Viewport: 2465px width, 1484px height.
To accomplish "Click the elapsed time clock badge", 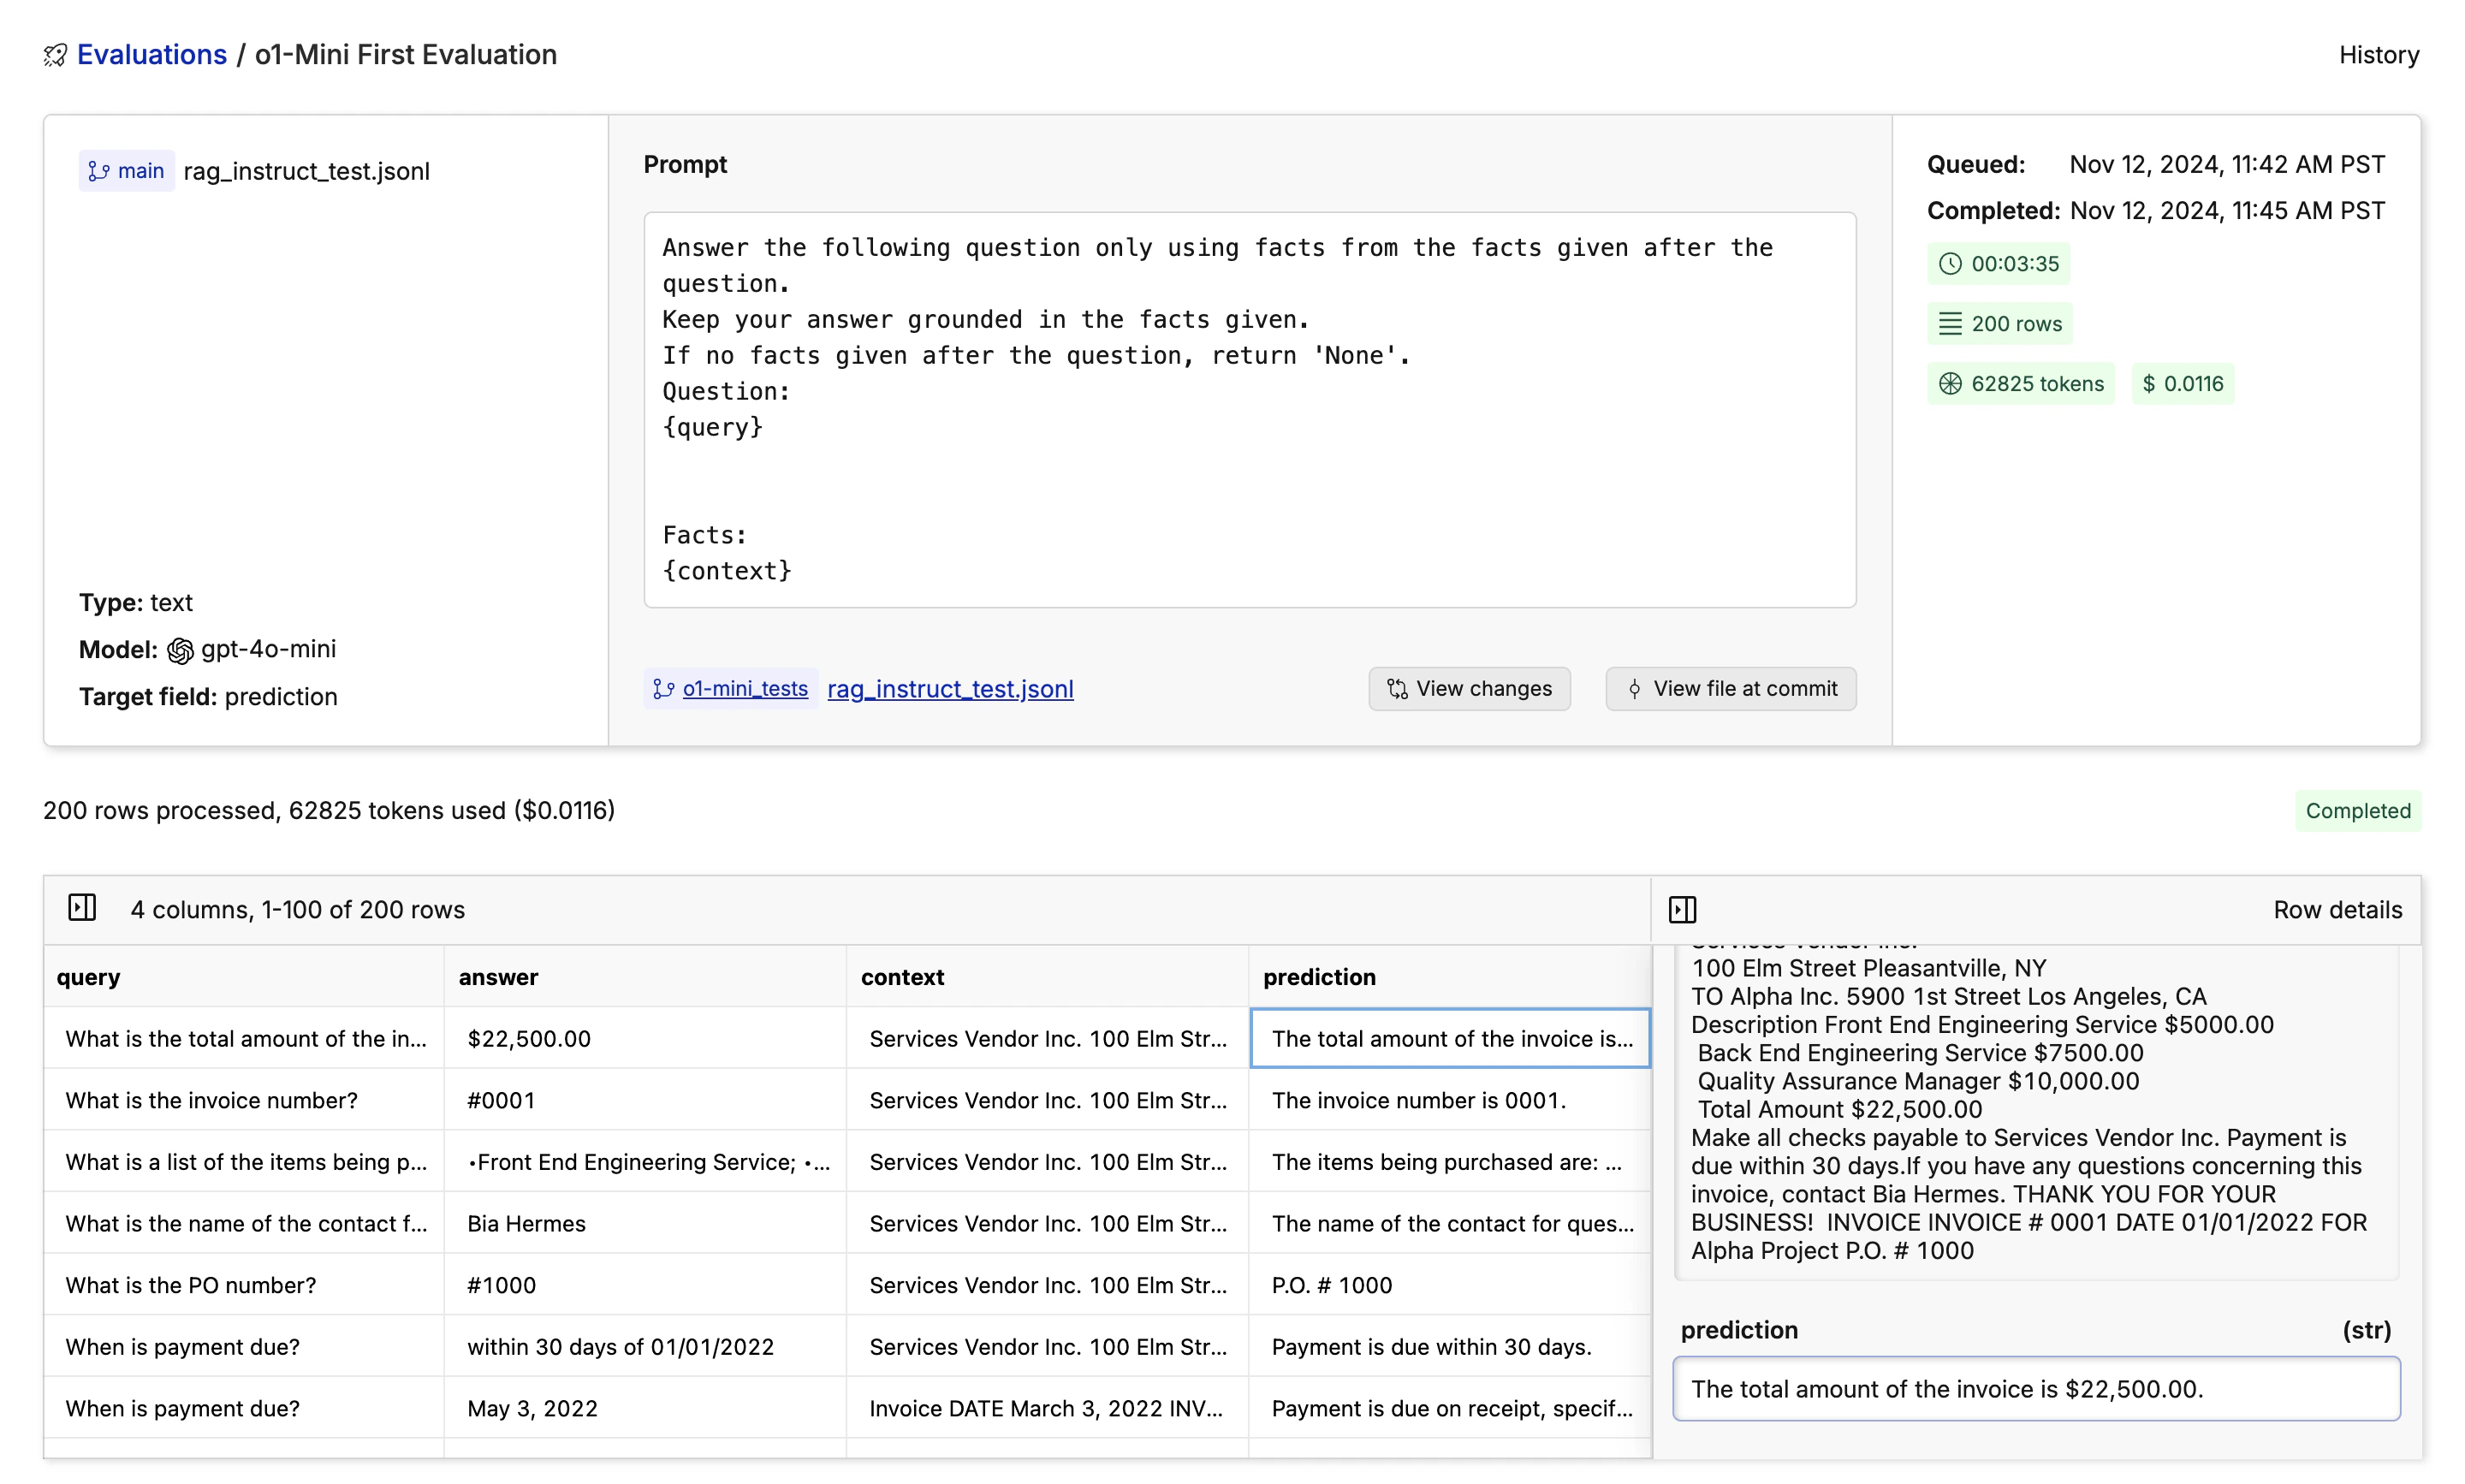I will 1997,264.
